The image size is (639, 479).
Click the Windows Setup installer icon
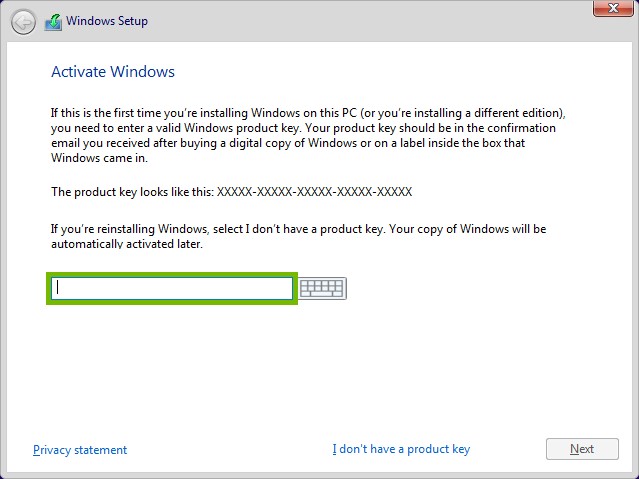(53, 22)
